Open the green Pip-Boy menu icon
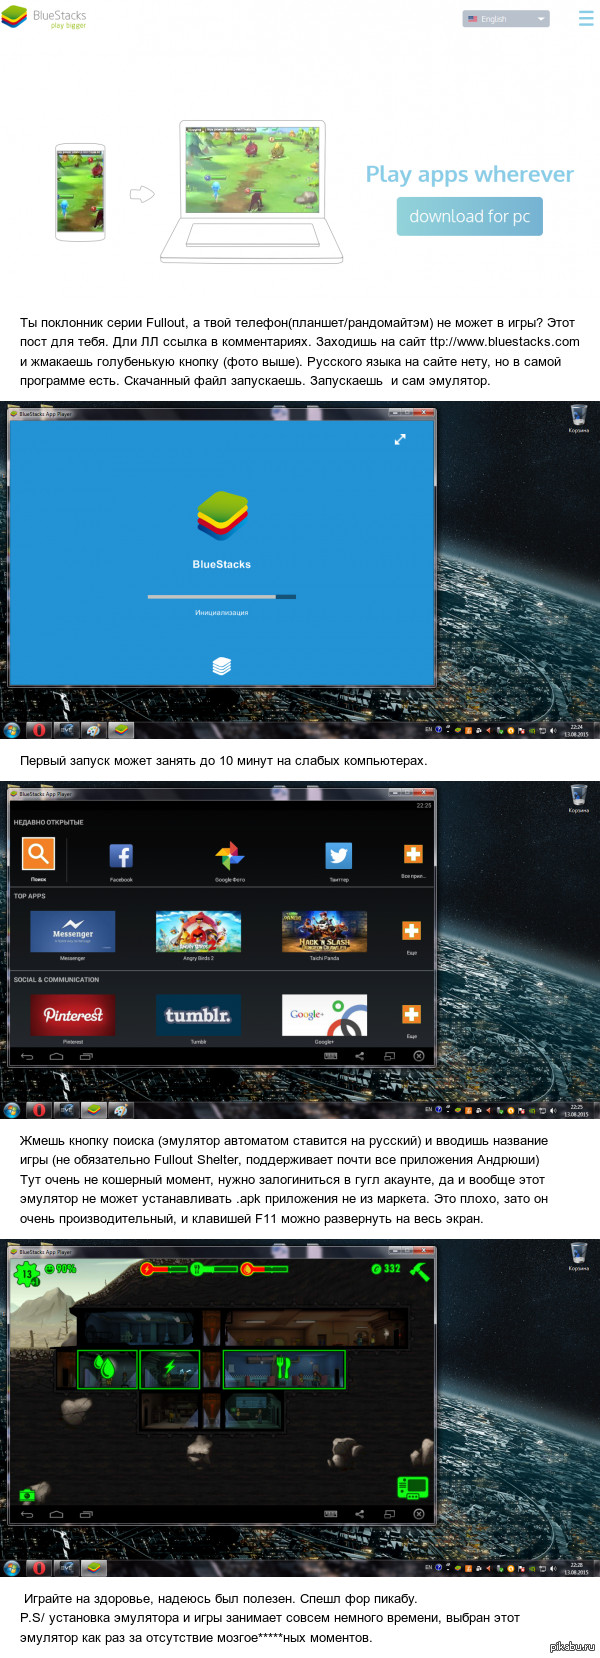This screenshot has height=1658, width=600. tap(413, 1487)
